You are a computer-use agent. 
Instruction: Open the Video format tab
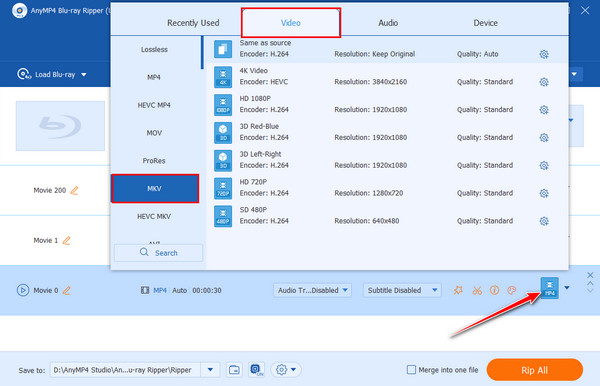click(x=291, y=23)
